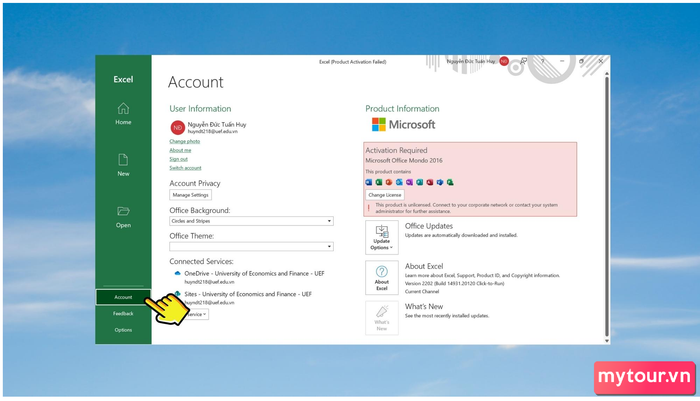Click the text 'Microsoft Office Mondo 2016'
The width and height of the screenshot is (700, 401).
tap(404, 160)
